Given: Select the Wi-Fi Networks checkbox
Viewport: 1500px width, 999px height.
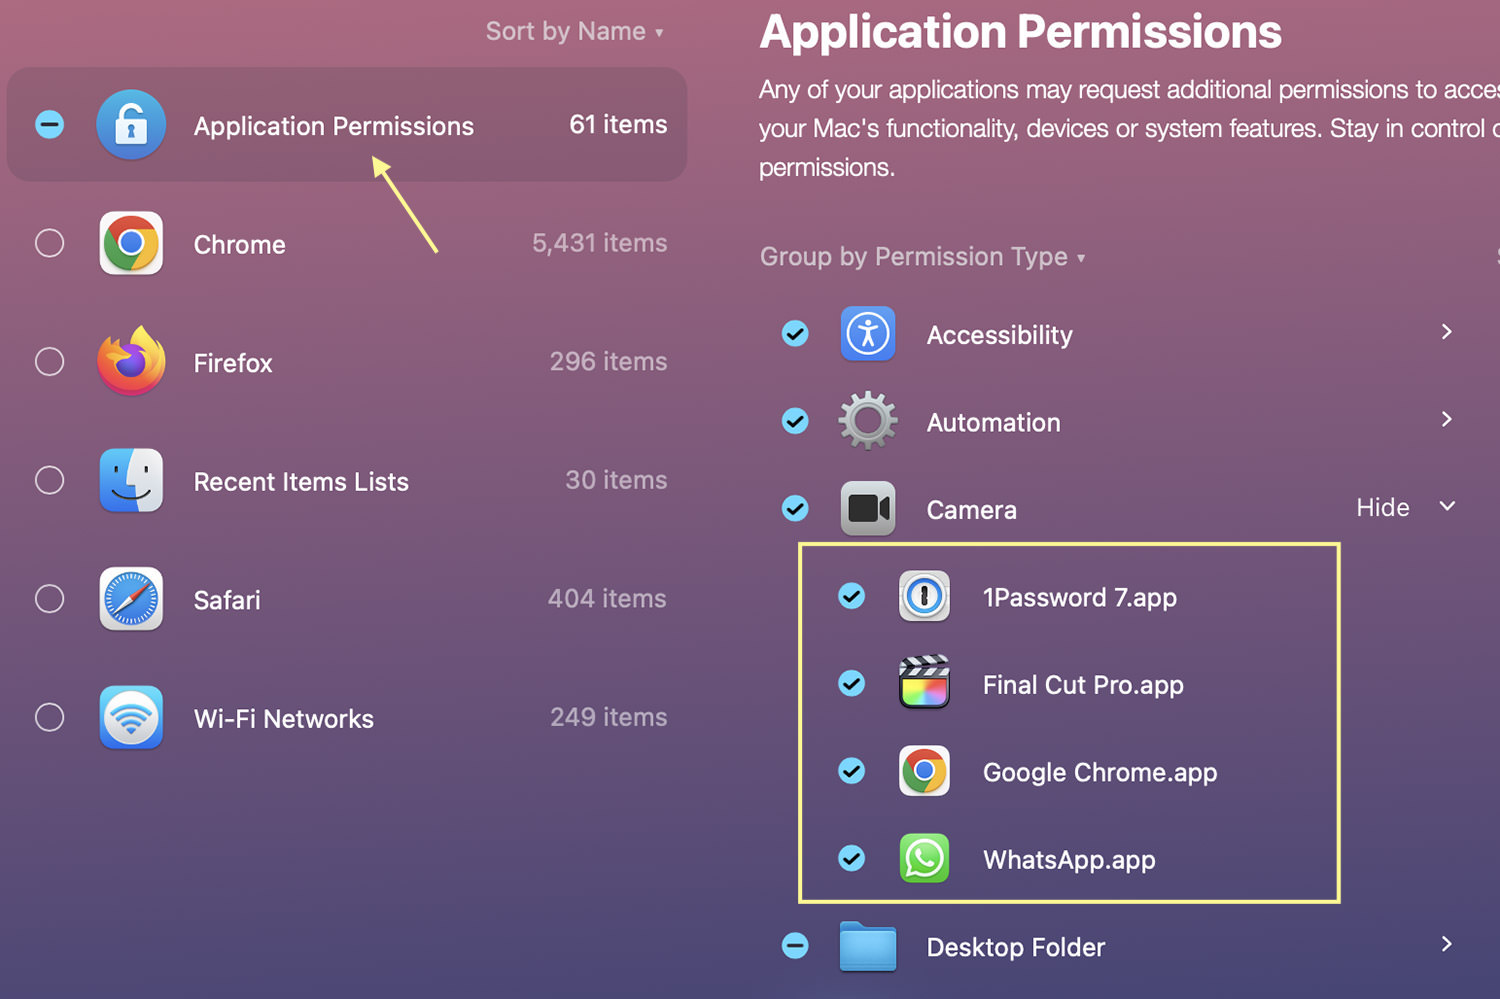Looking at the screenshot, I should [x=50, y=717].
